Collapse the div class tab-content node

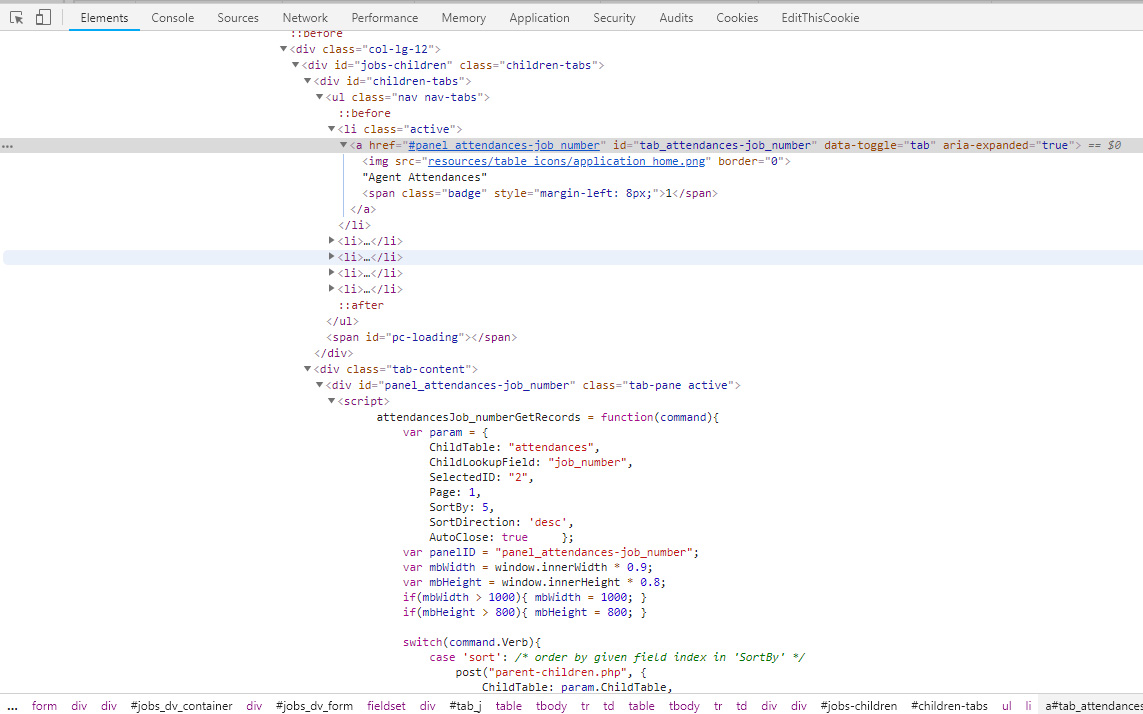pos(307,369)
